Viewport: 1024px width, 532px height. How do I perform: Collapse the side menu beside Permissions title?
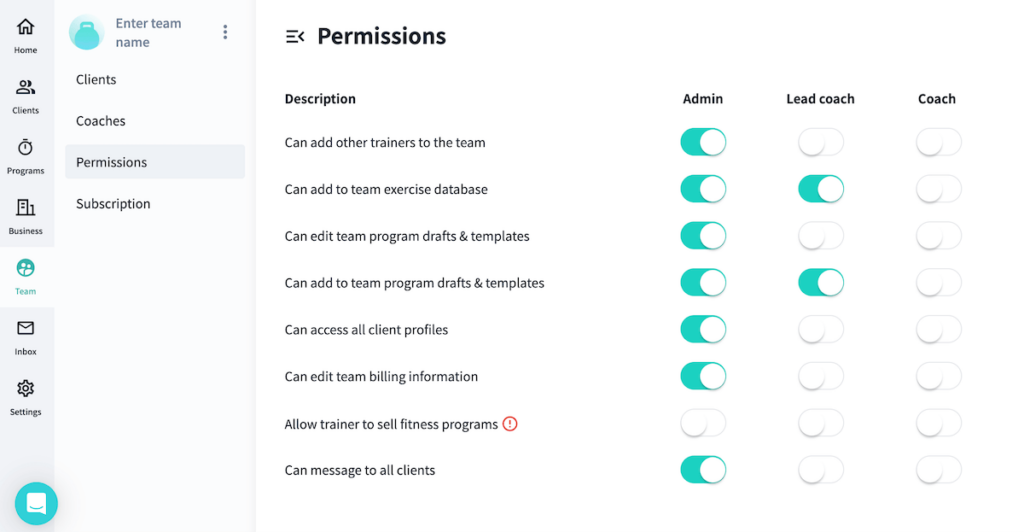click(x=295, y=37)
